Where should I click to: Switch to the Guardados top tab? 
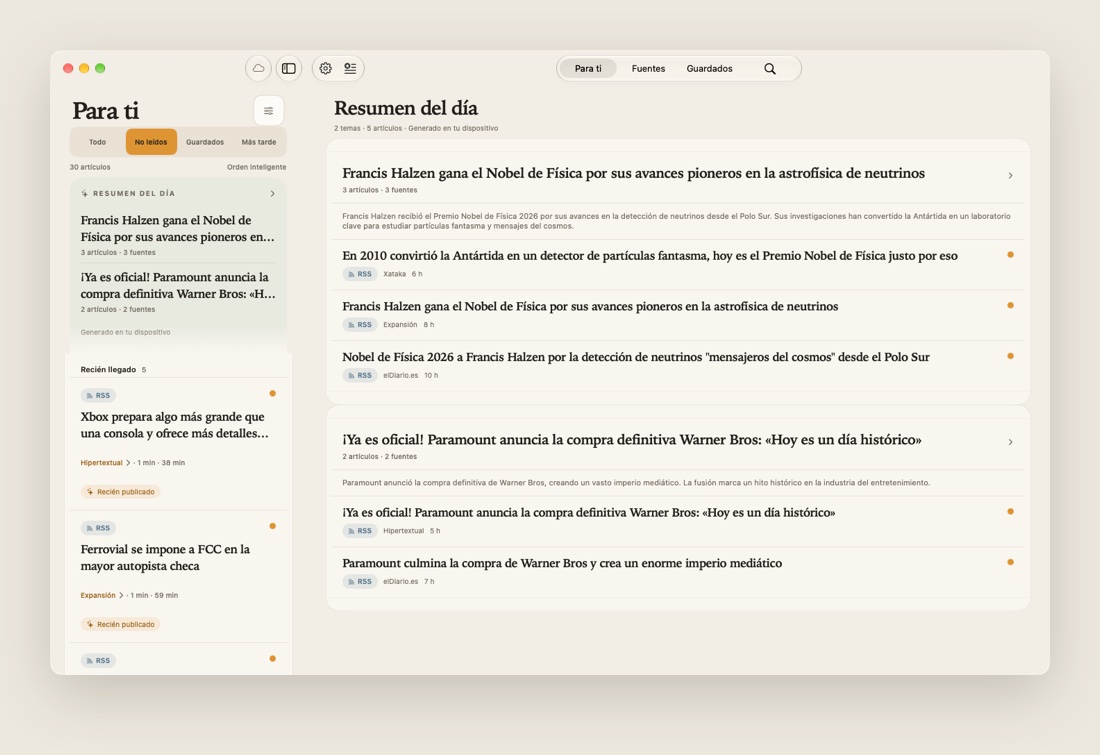(x=709, y=68)
